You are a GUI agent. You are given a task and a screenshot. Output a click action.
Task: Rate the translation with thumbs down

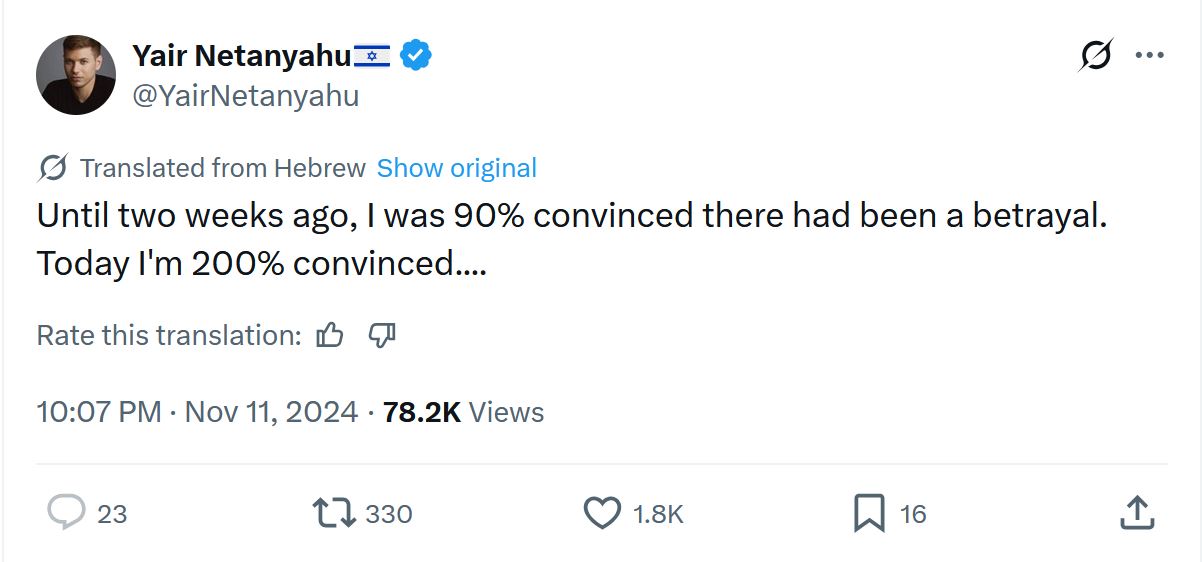pyautogui.click(x=382, y=335)
